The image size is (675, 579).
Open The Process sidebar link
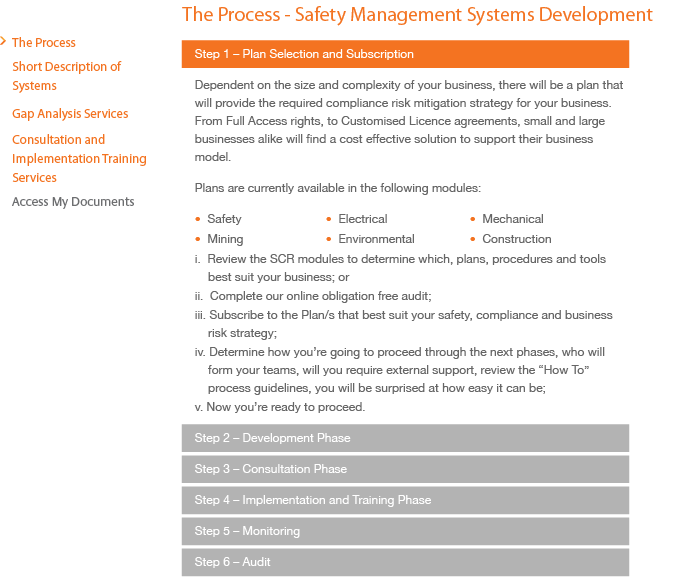pyautogui.click(x=43, y=43)
